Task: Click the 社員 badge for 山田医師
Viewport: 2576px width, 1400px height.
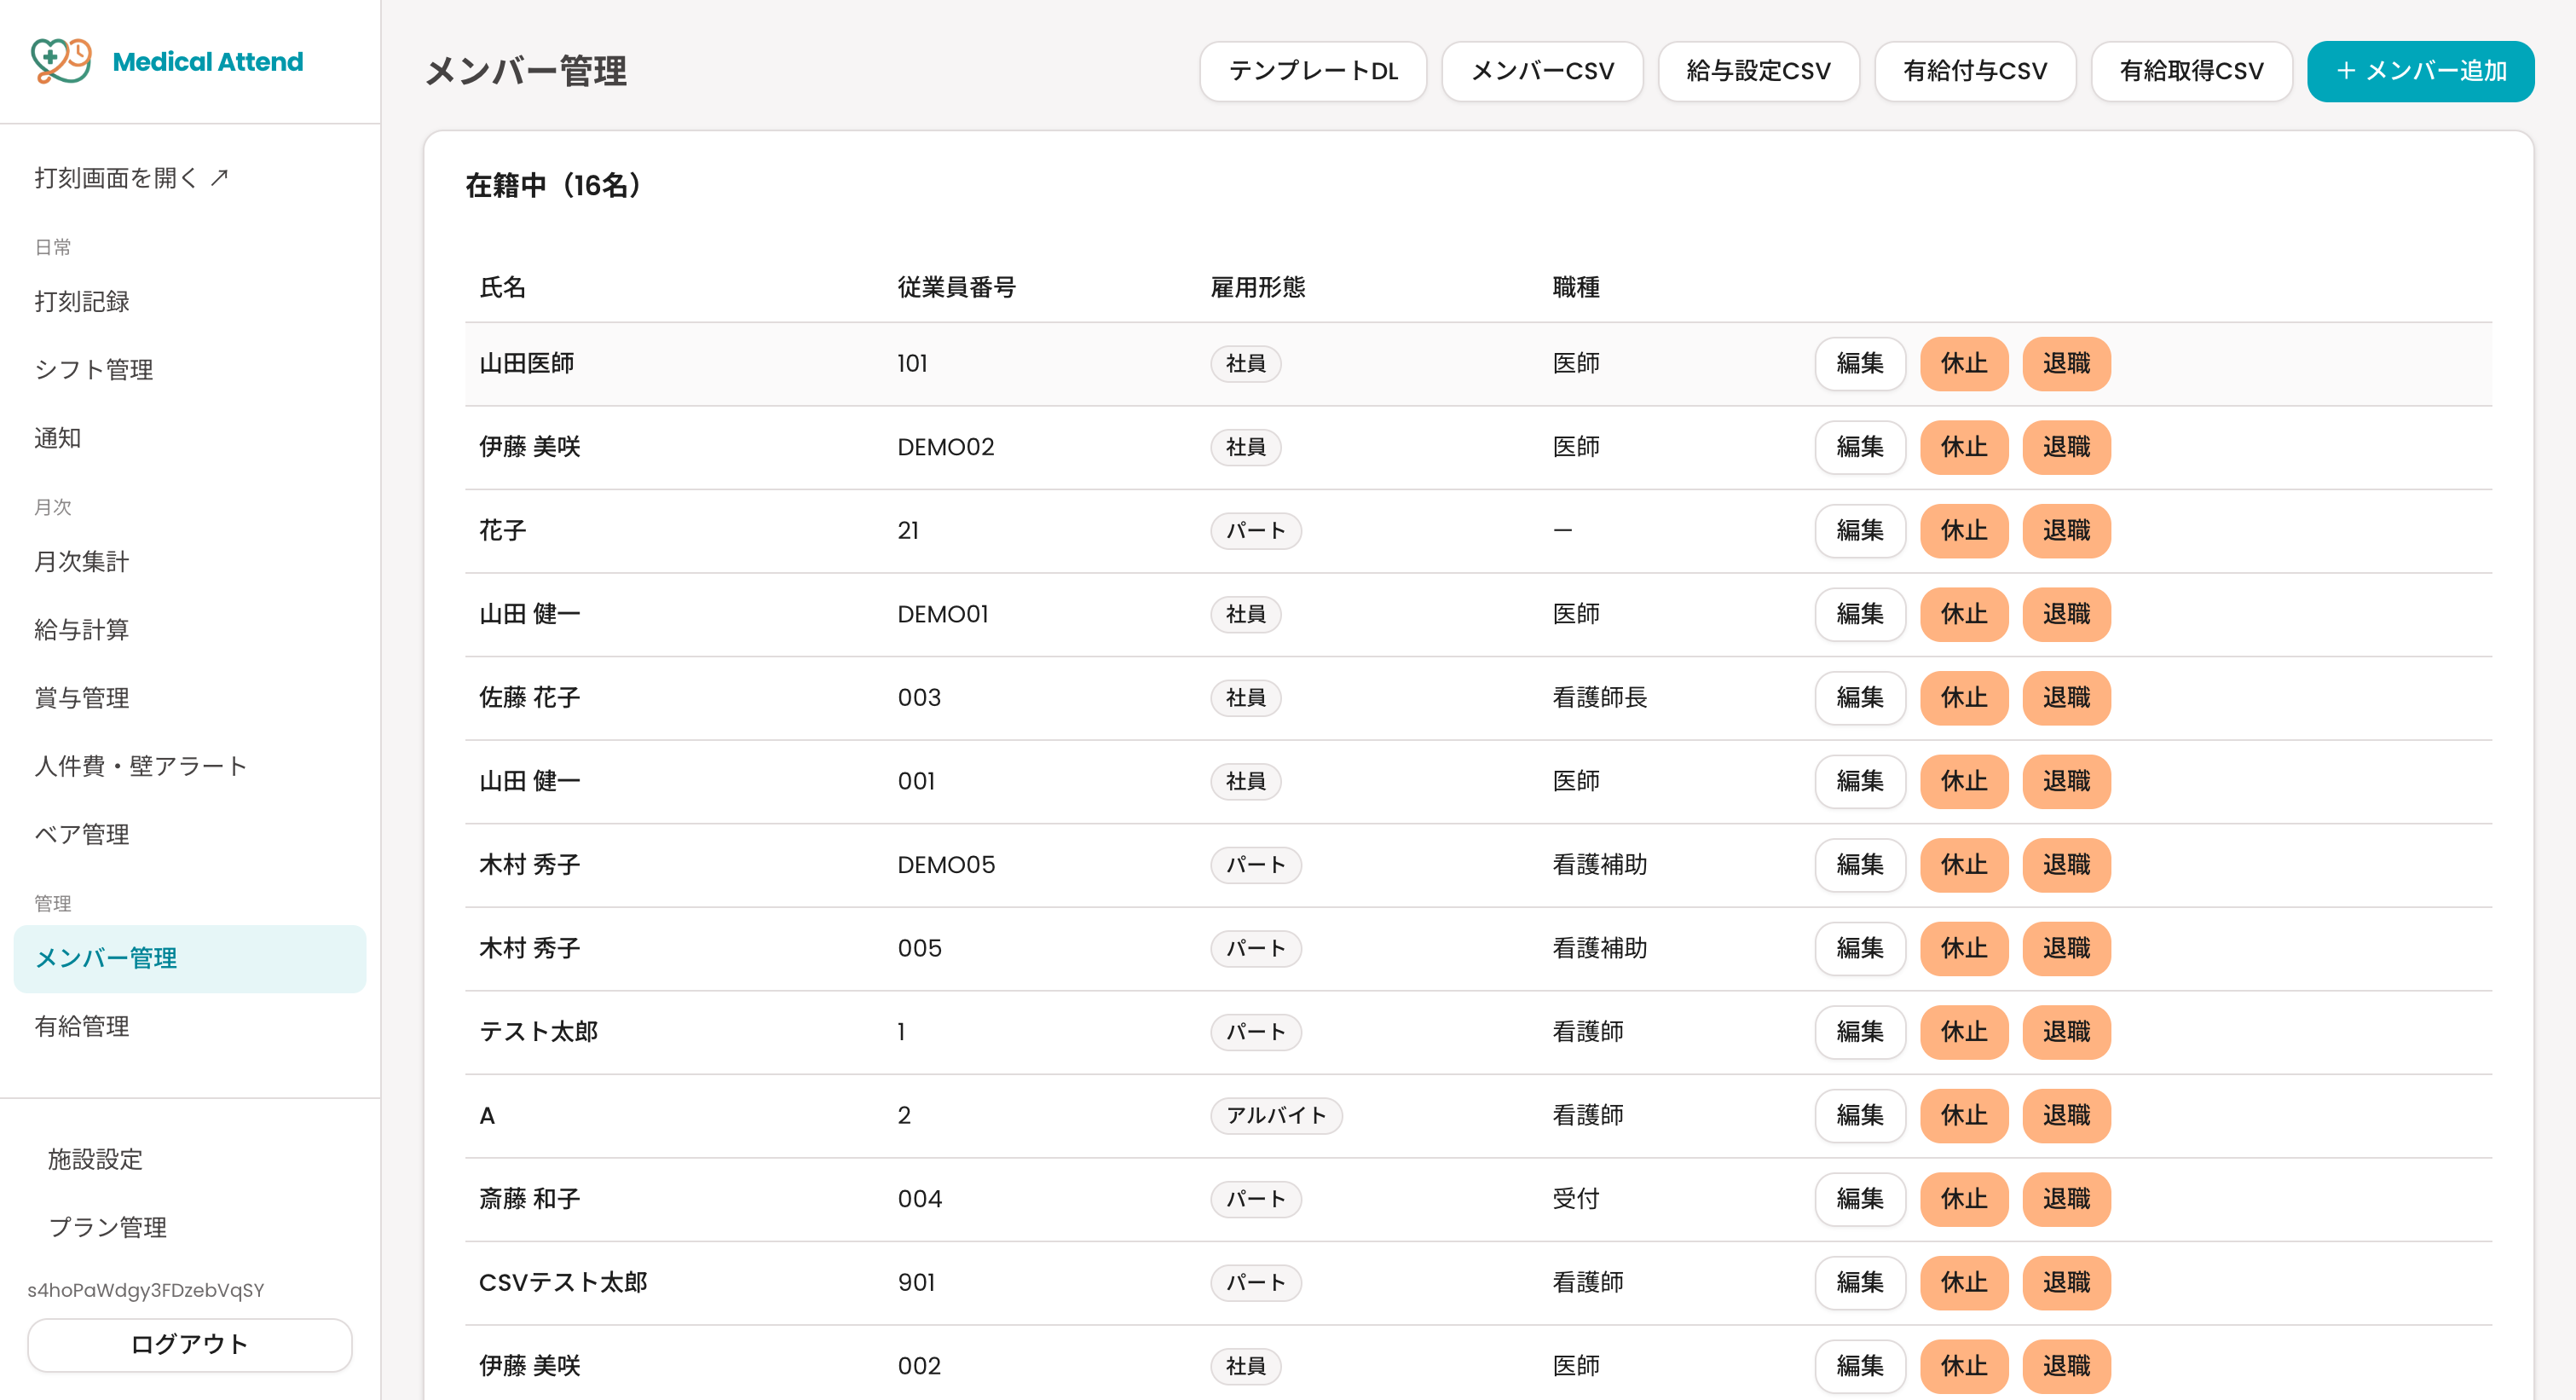Action: (1245, 363)
